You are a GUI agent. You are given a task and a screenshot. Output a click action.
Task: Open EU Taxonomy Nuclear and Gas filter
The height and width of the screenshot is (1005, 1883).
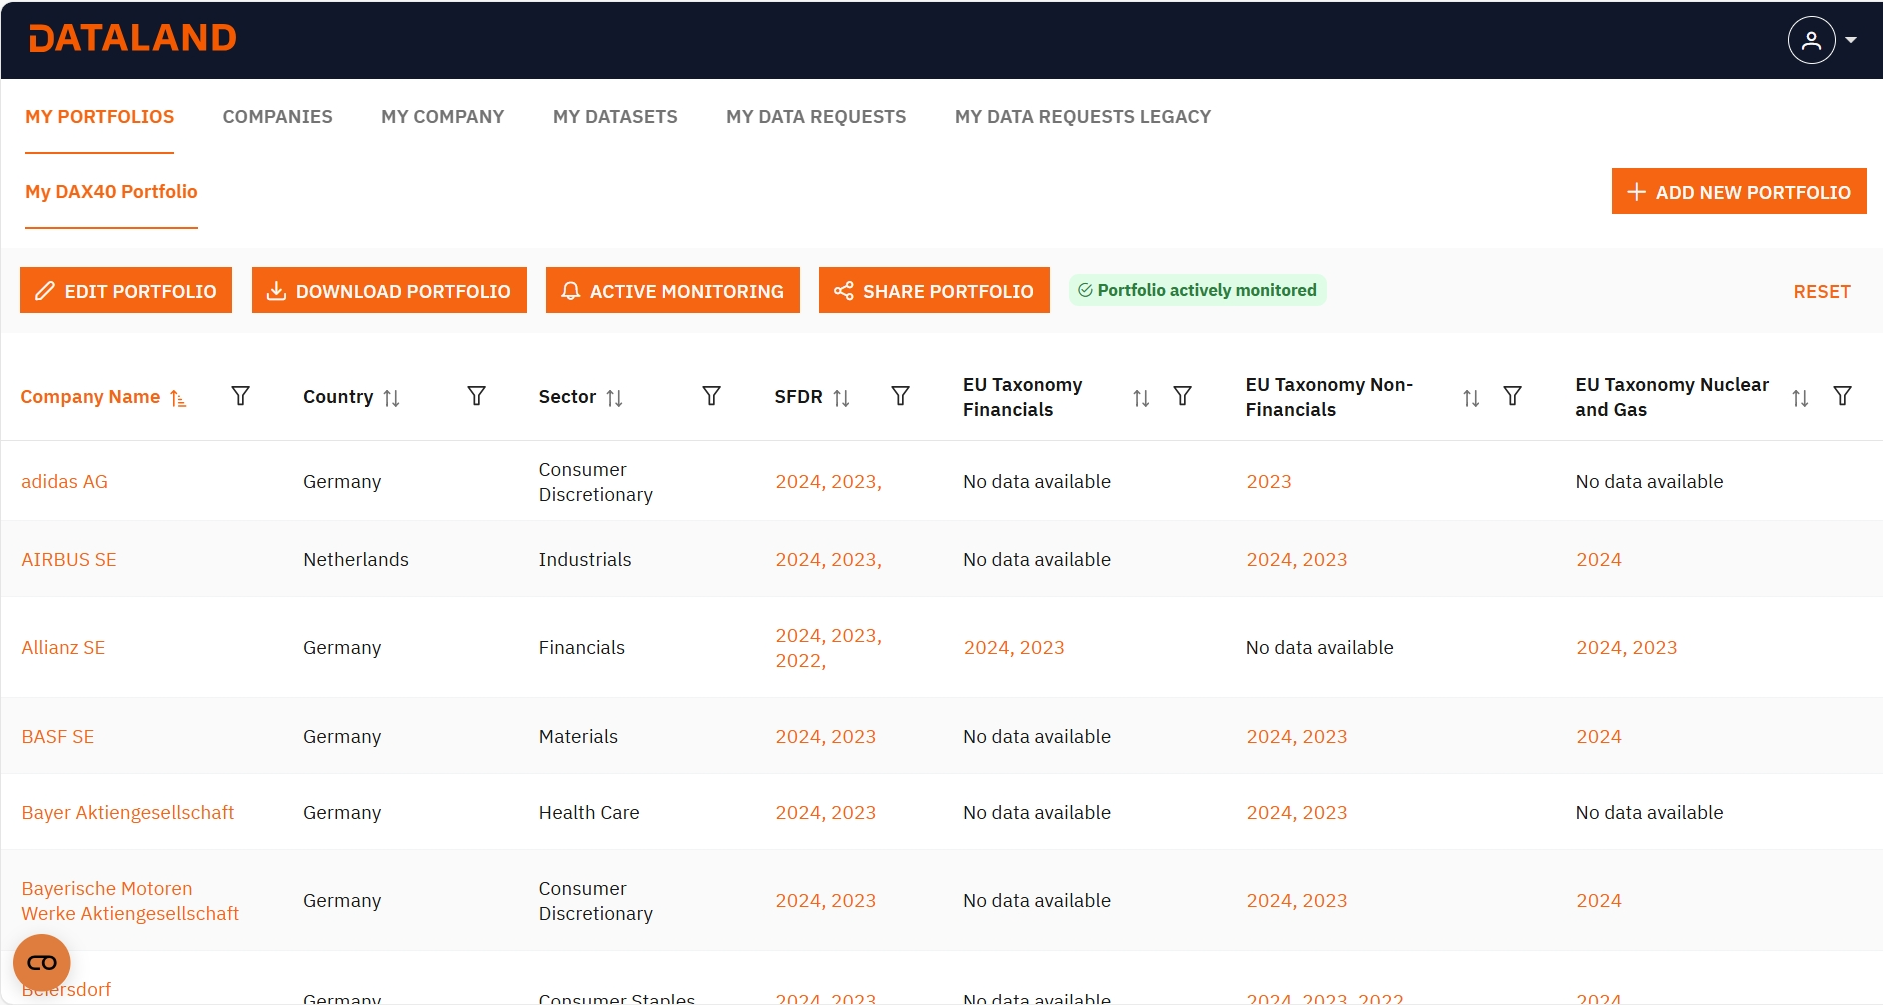click(1842, 396)
